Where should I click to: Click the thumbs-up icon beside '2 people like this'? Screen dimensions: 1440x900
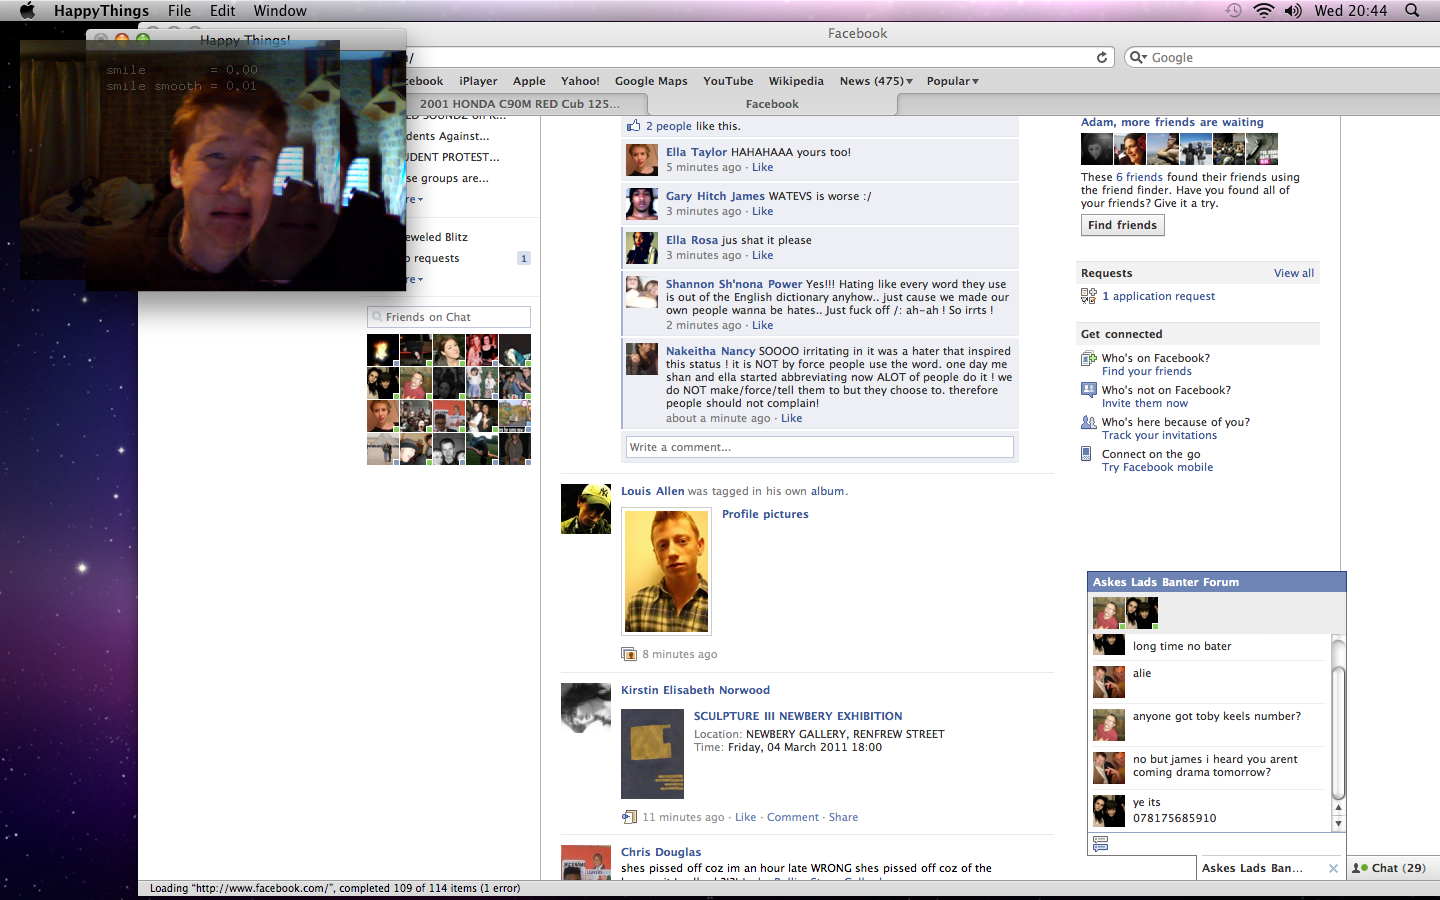(633, 125)
